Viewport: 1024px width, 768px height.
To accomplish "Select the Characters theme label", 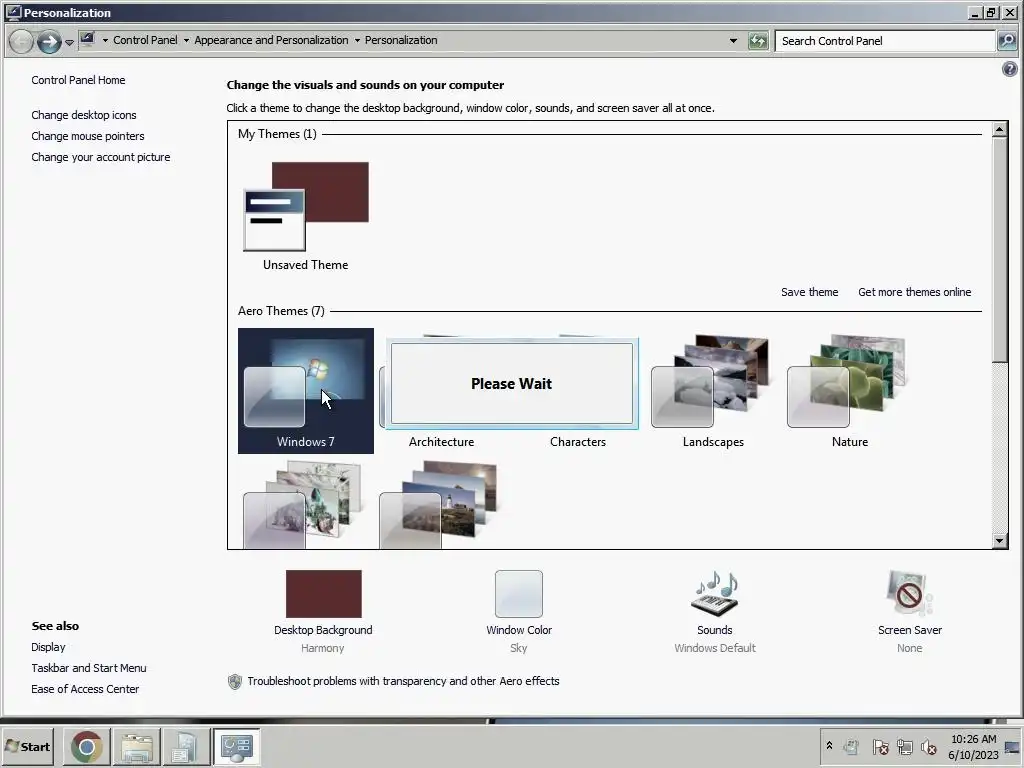I will click(578, 442).
